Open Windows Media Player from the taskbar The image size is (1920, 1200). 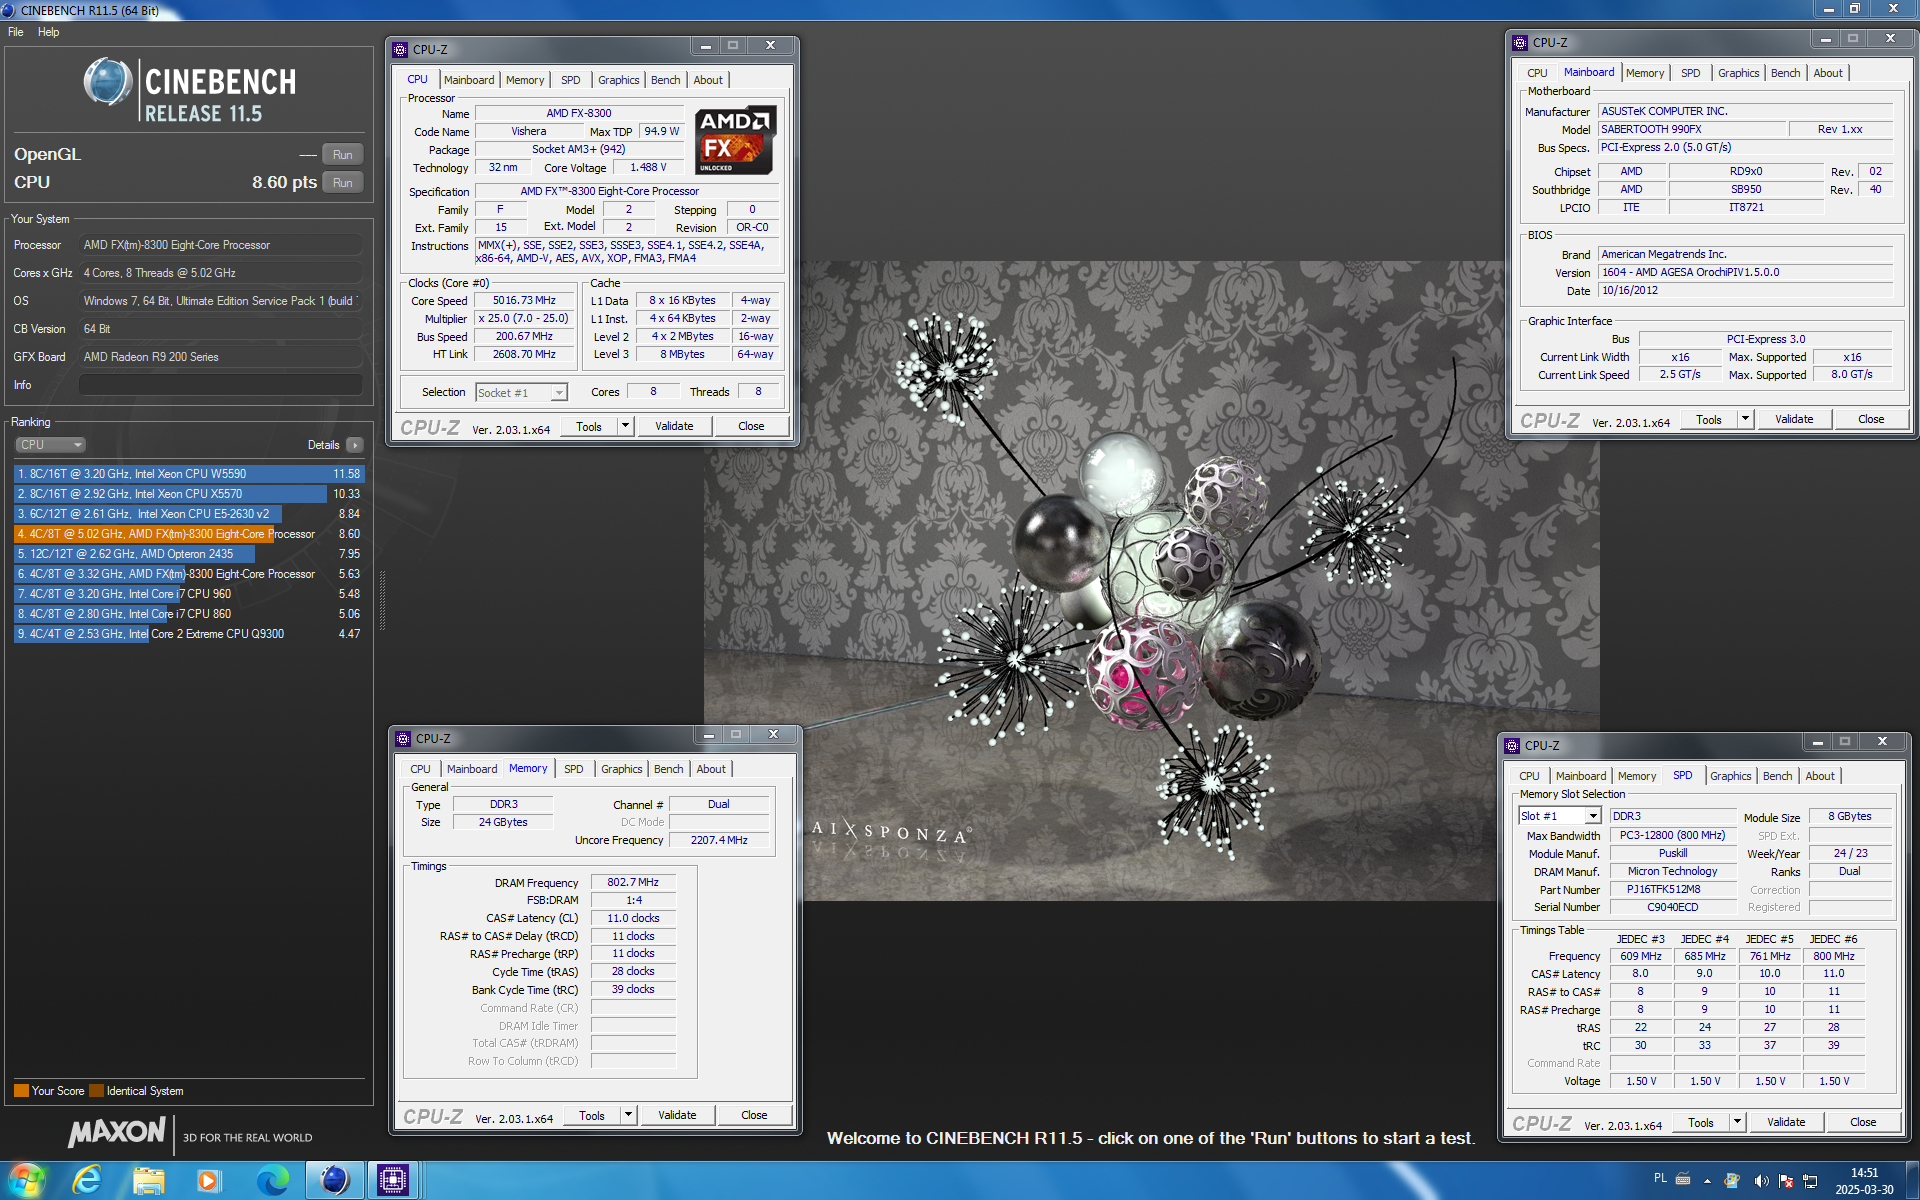[x=209, y=1180]
